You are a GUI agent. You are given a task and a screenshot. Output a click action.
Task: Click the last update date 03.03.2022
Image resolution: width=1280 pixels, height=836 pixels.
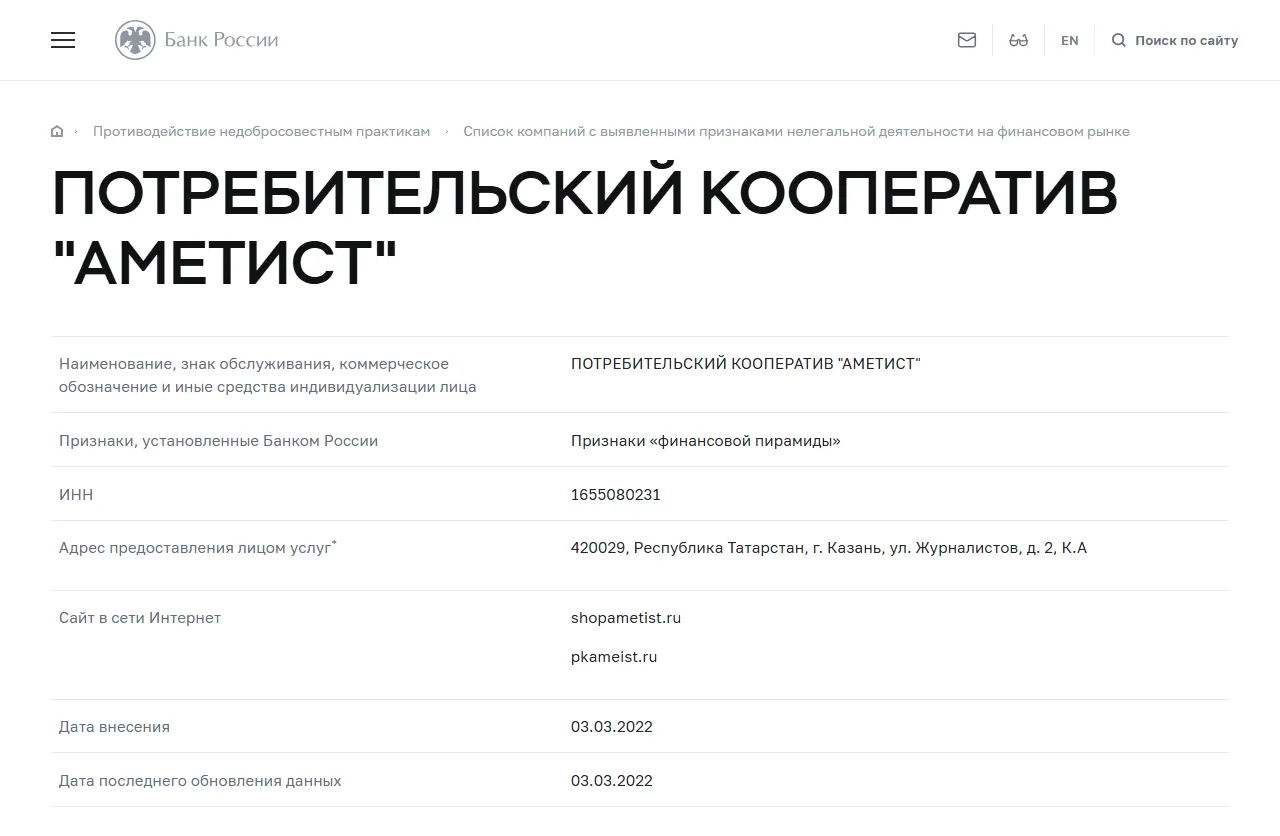tap(612, 781)
